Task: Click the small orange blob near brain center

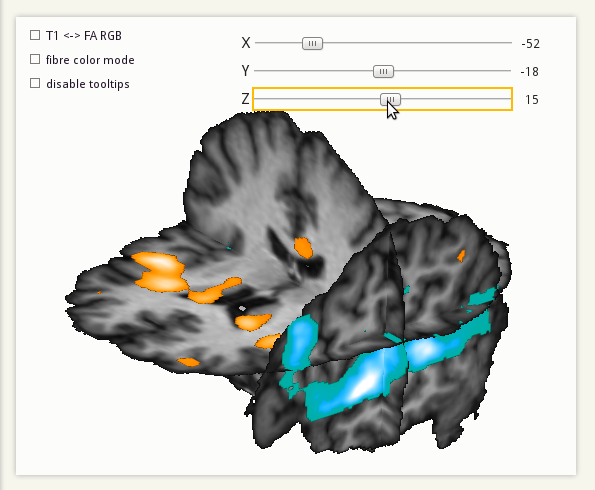Action: click(303, 248)
